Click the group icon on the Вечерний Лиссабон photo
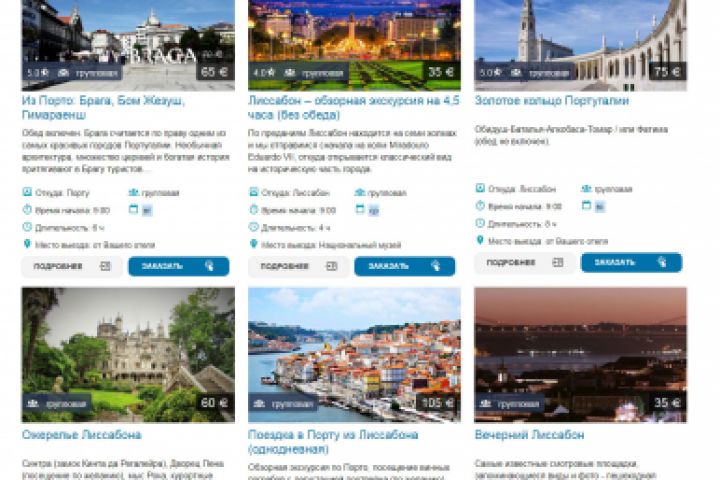The height and width of the screenshot is (480, 720). pos(485,404)
